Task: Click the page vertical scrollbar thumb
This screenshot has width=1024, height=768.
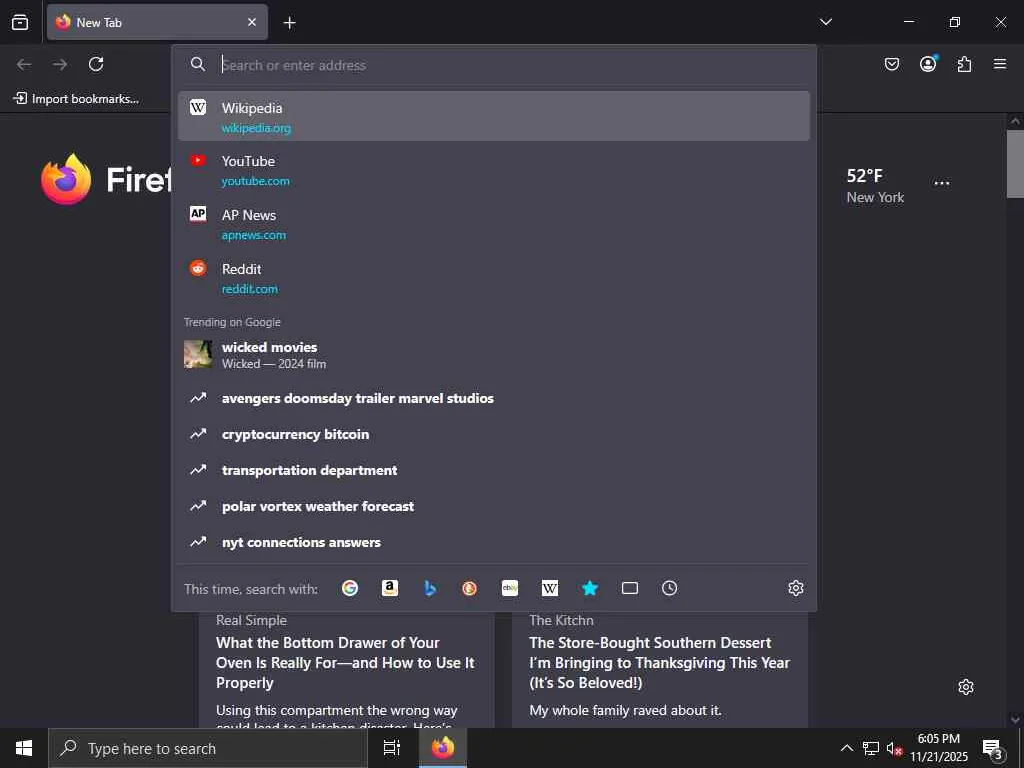Action: 1015,163
